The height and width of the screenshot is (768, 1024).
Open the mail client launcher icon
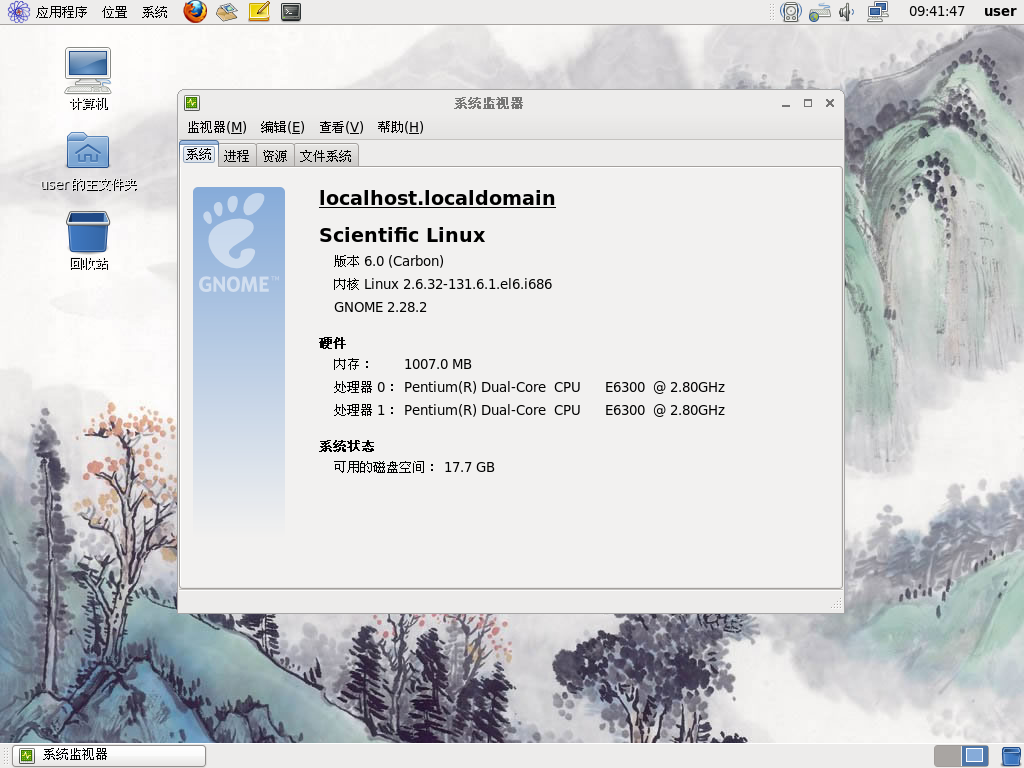click(x=227, y=11)
